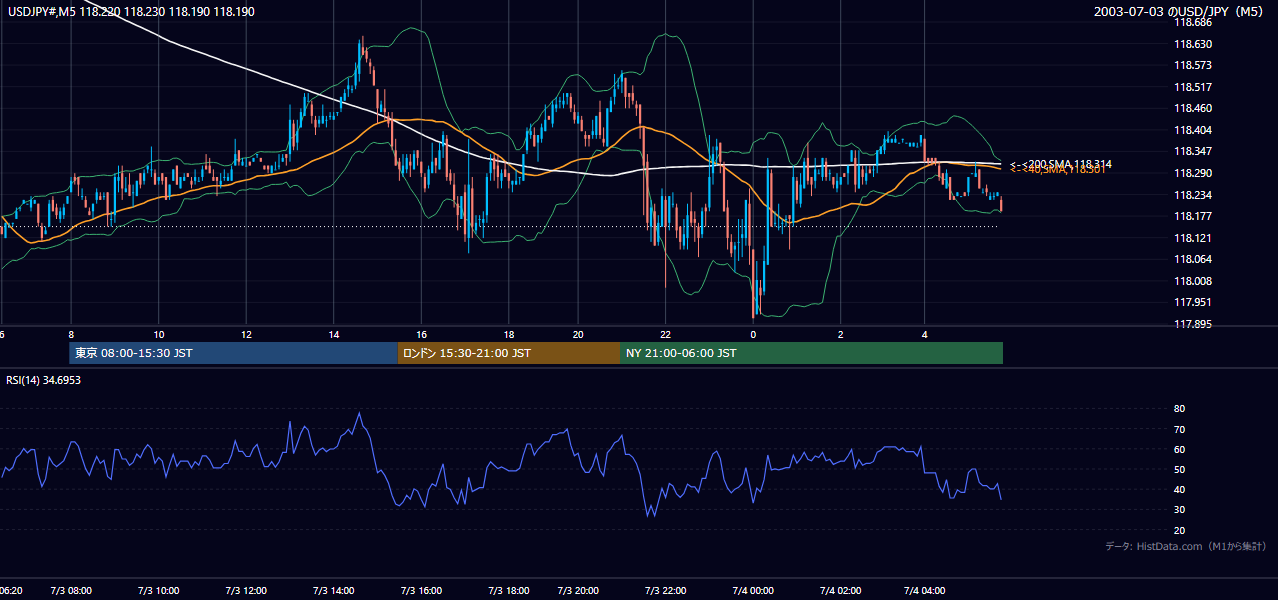Click price axis label 118.121

pos(1193,238)
